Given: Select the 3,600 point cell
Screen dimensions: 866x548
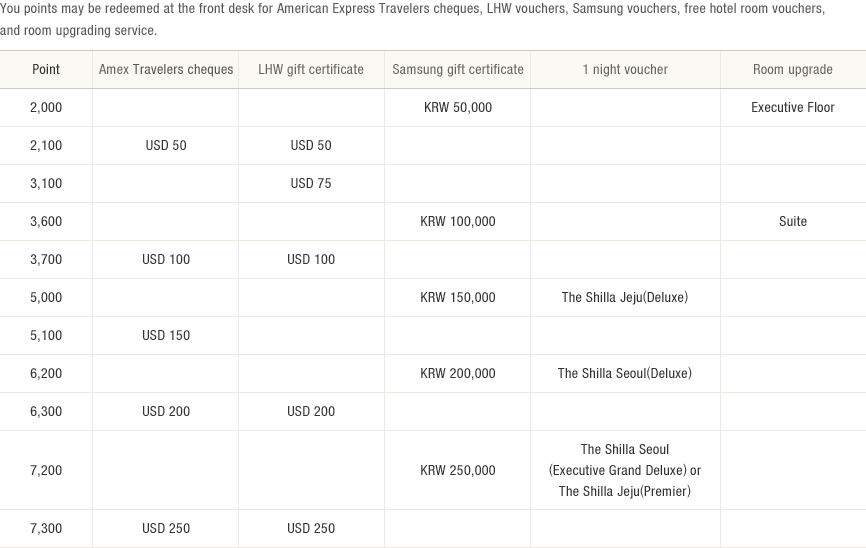Looking at the screenshot, I should [46, 222].
